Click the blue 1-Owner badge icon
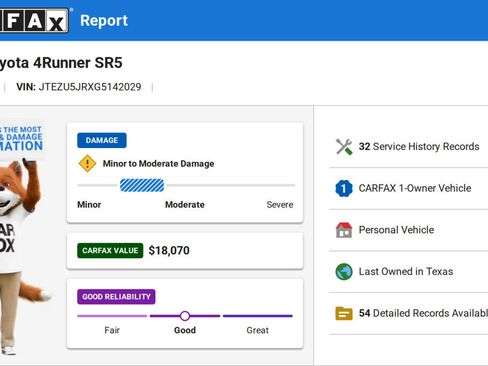Image resolution: width=488 pixels, height=366 pixels. coord(344,188)
